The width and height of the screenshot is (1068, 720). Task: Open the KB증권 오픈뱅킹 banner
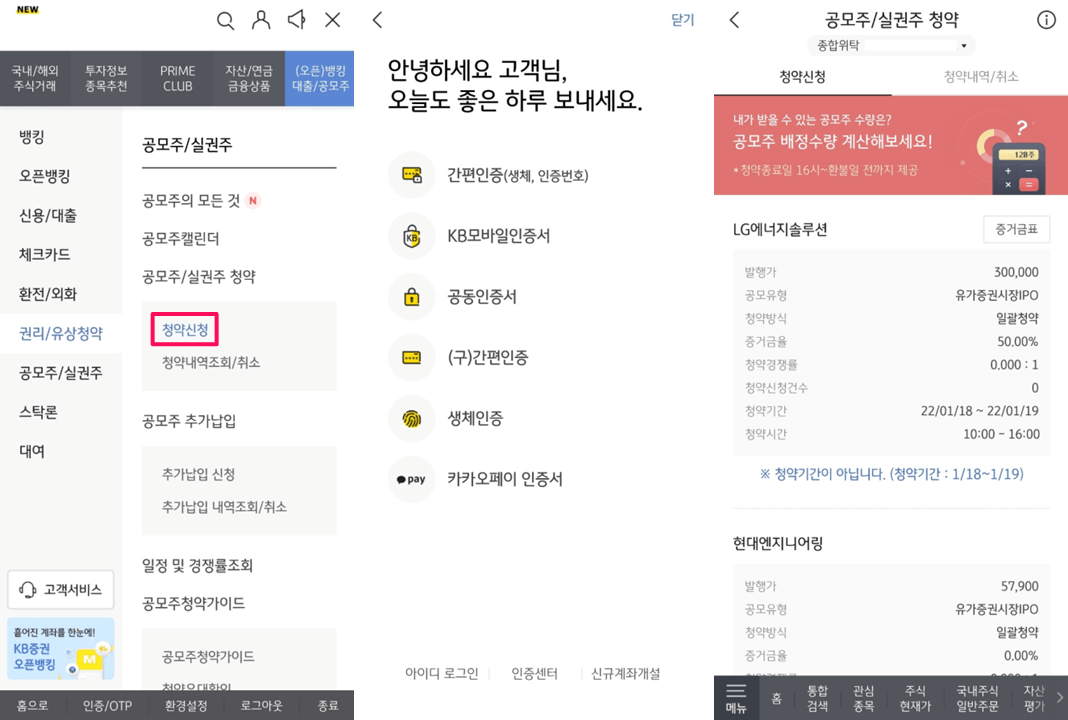(61, 648)
